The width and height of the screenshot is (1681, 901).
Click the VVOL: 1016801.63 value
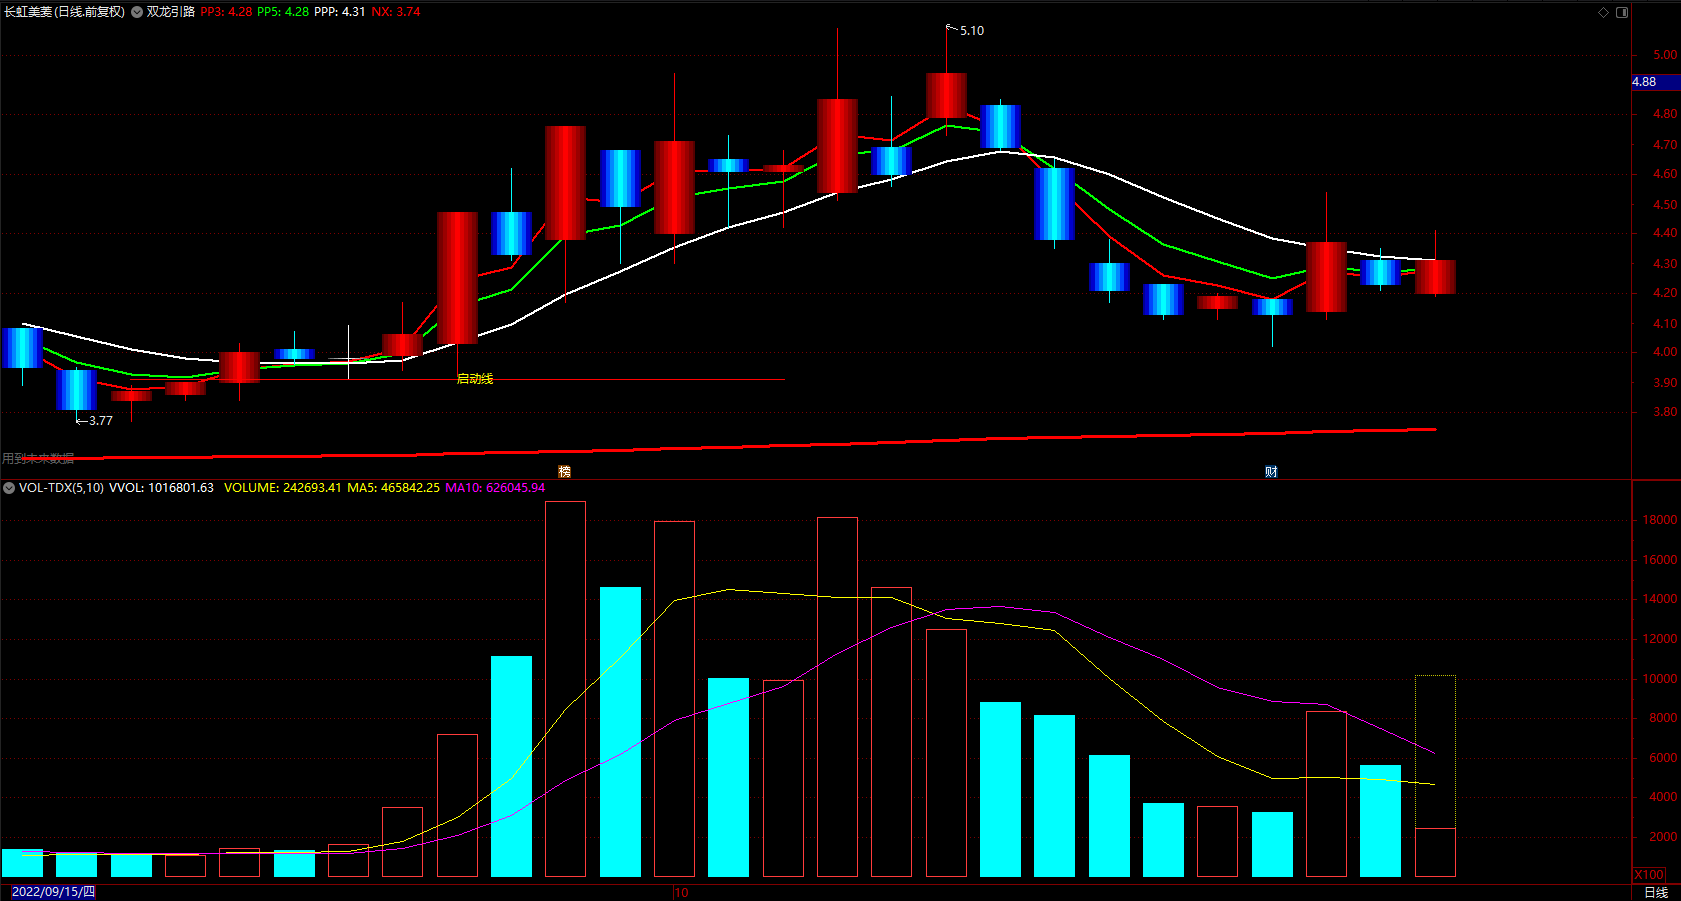pos(161,488)
